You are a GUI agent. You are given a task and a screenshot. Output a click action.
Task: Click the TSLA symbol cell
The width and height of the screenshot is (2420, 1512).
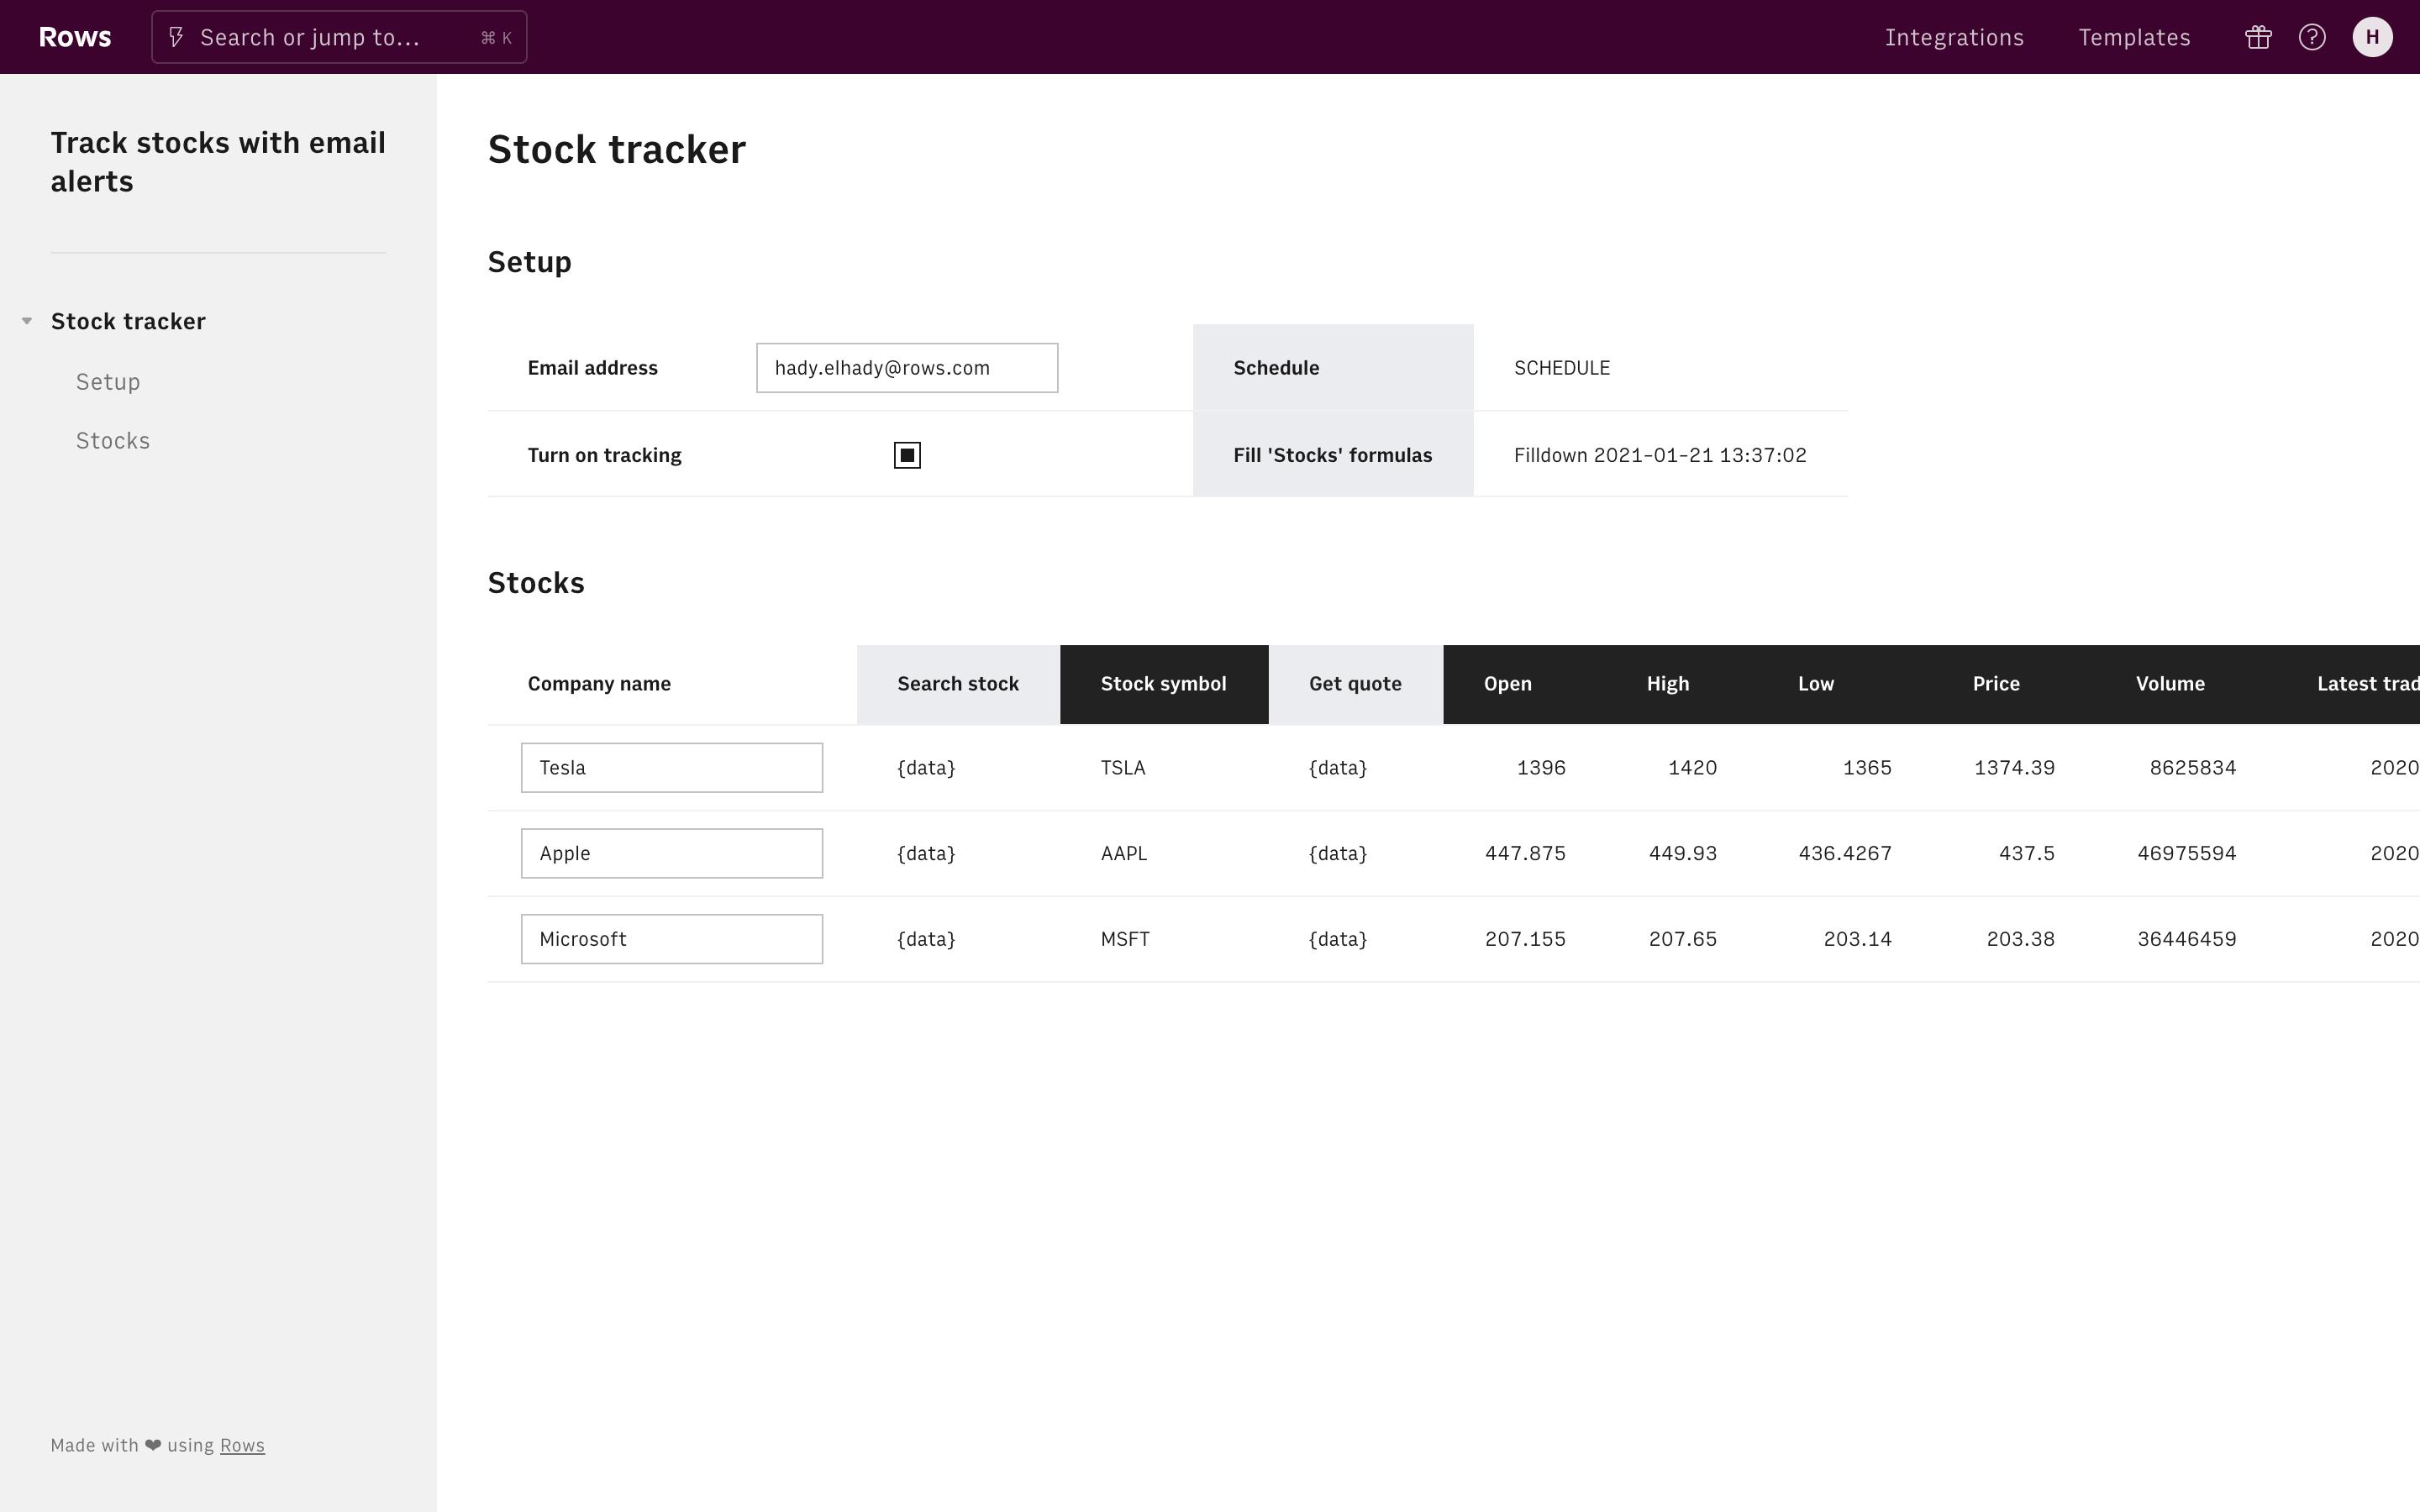[1123, 768]
